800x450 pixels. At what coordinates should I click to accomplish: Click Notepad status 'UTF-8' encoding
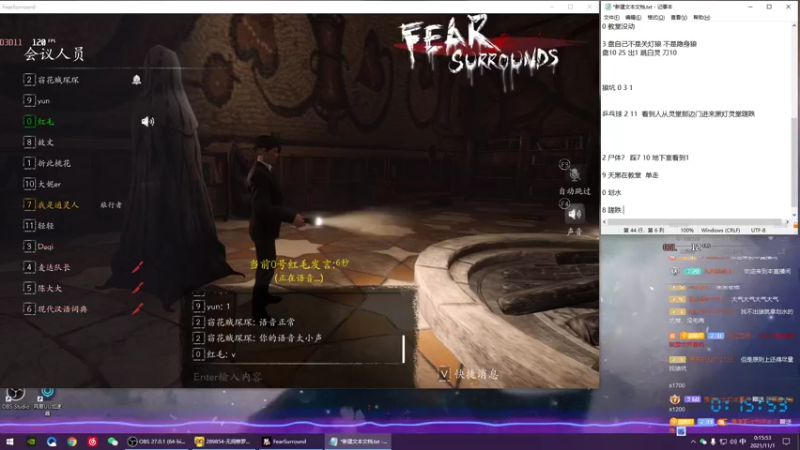tap(758, 230)
